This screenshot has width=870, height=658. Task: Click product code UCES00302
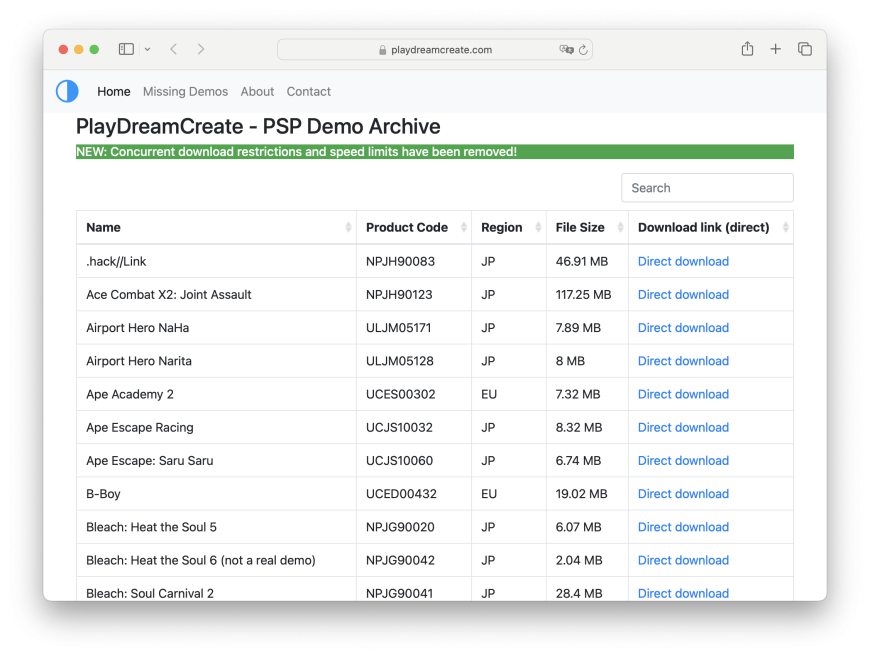401,394
